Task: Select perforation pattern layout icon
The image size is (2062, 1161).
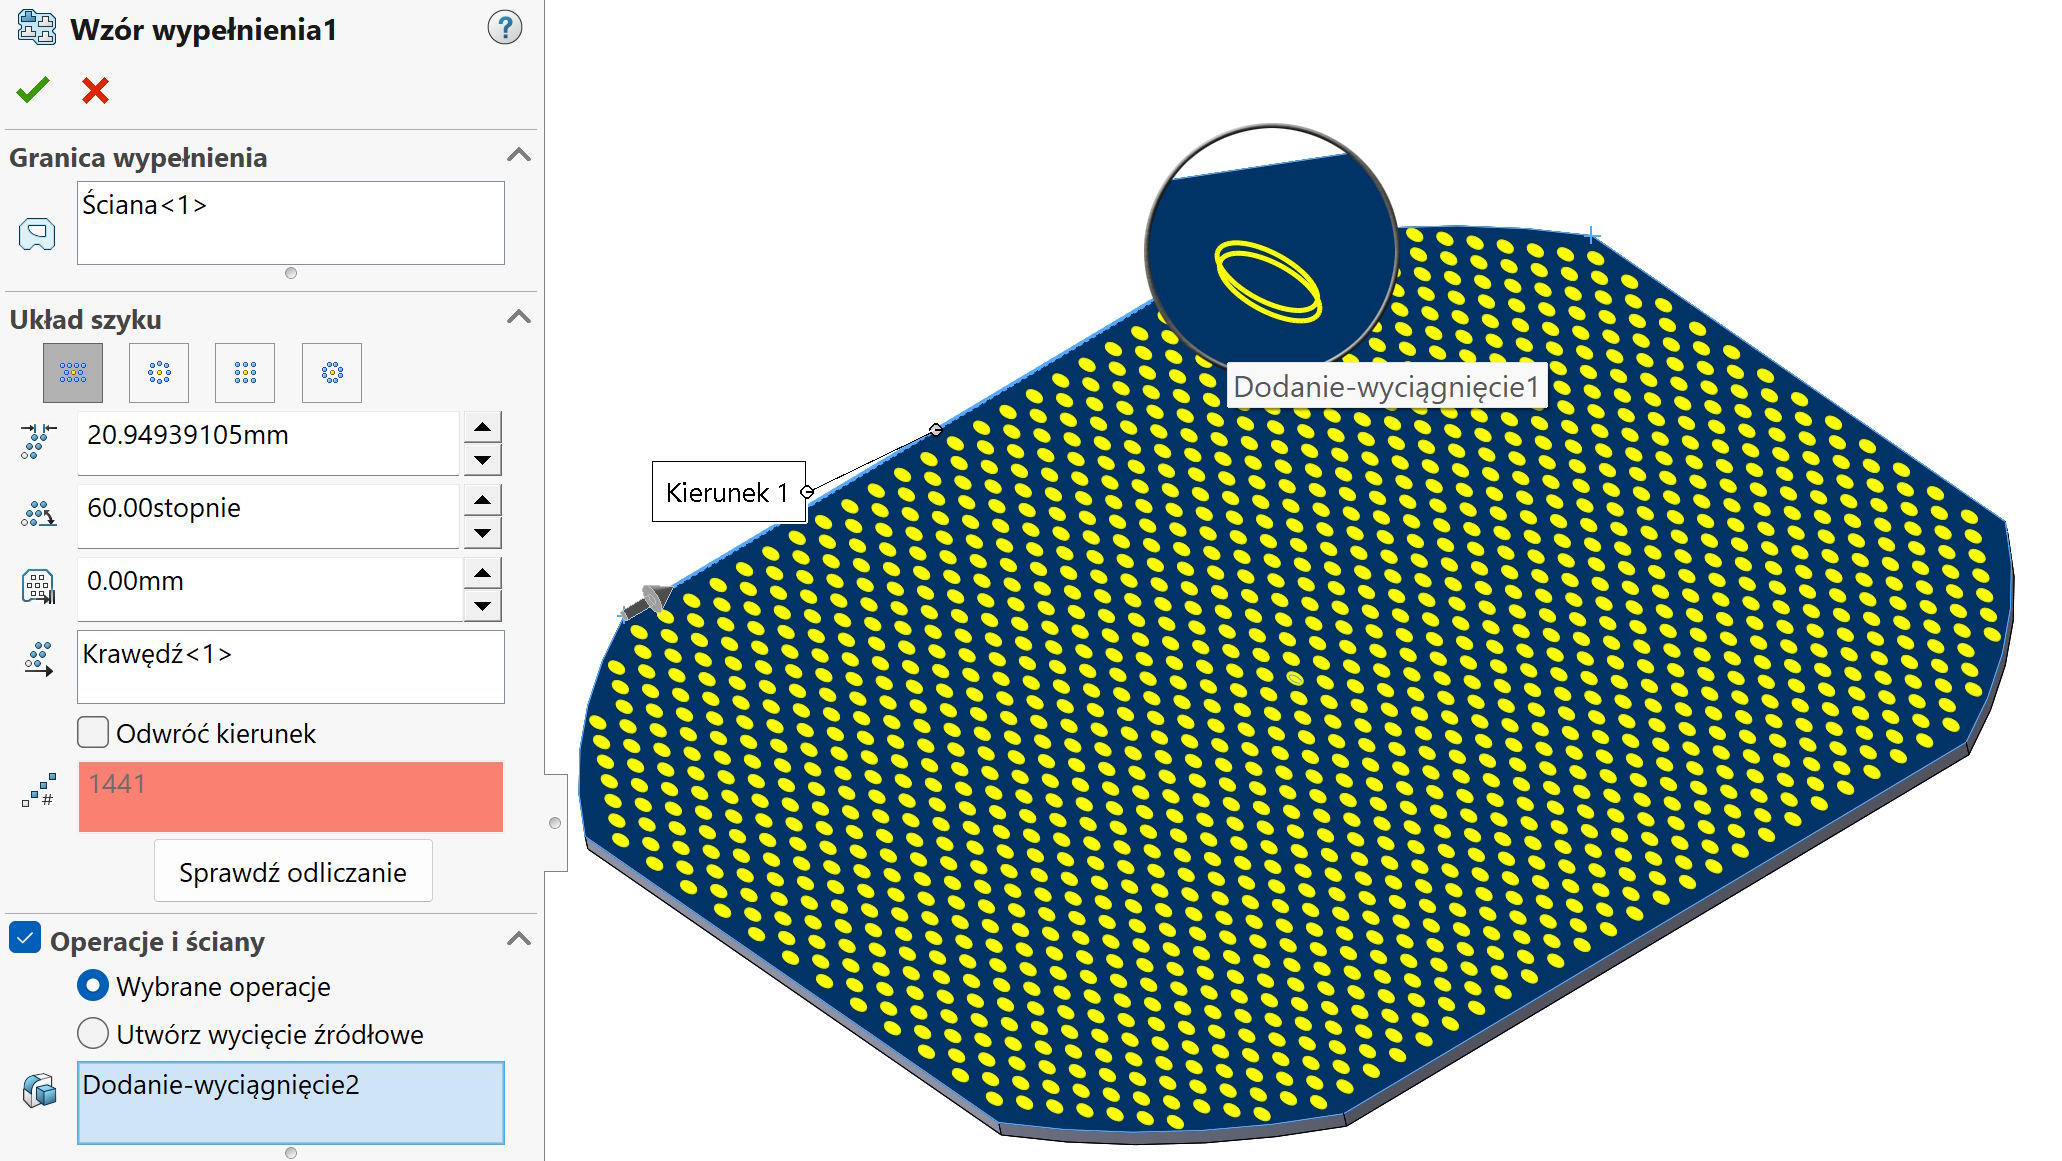Action: [x=73, y=373]
